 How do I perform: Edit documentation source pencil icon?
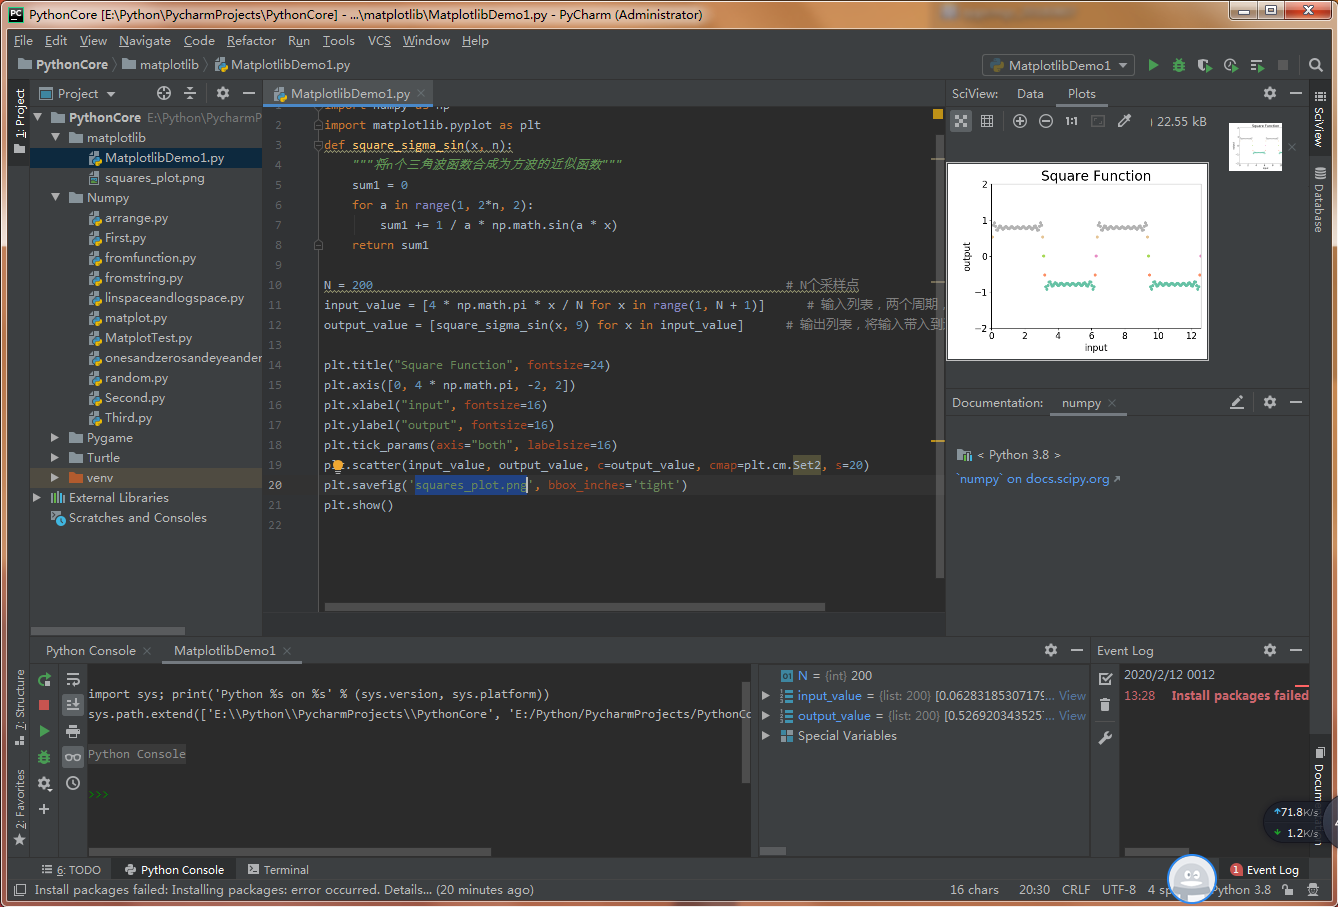pyautogui.click(x=1237, y=402)
